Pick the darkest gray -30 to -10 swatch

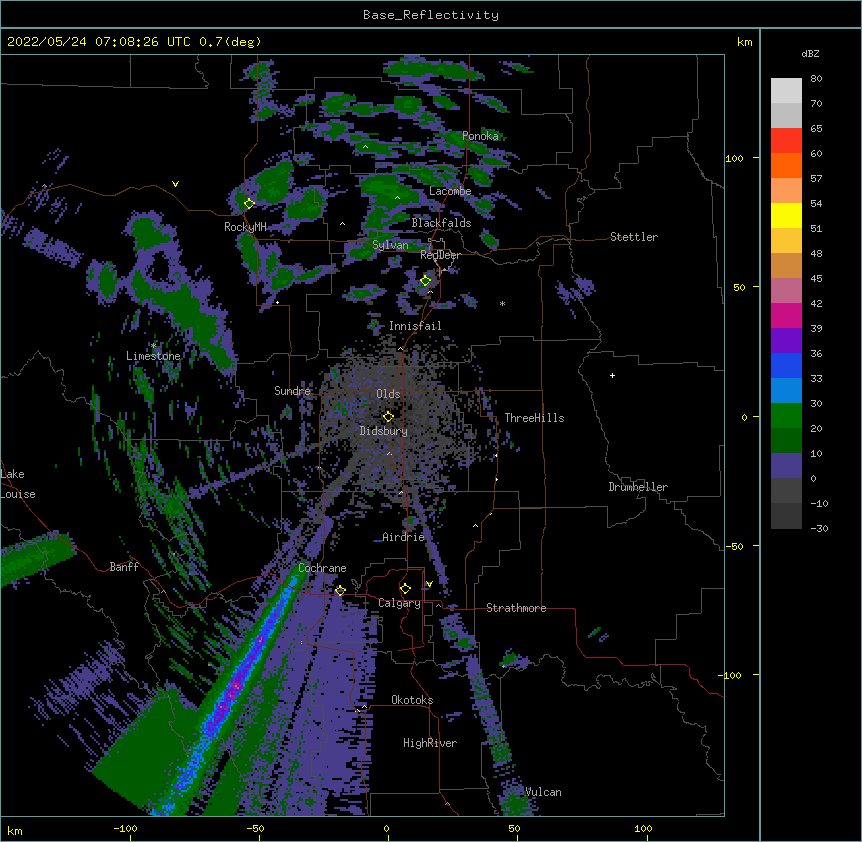coord(786,516)
